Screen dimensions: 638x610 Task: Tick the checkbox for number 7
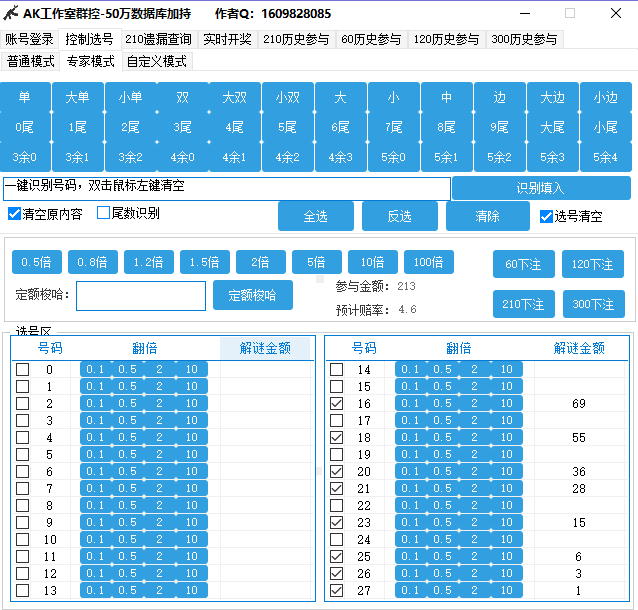pyautogui.click(x=23, y=489)
